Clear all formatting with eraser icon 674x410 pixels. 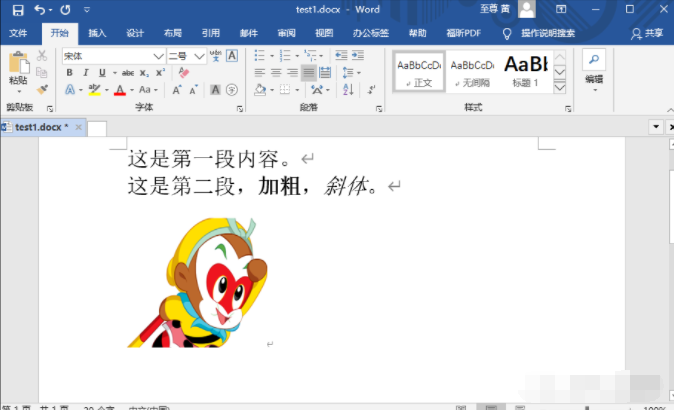coord(184,73)
